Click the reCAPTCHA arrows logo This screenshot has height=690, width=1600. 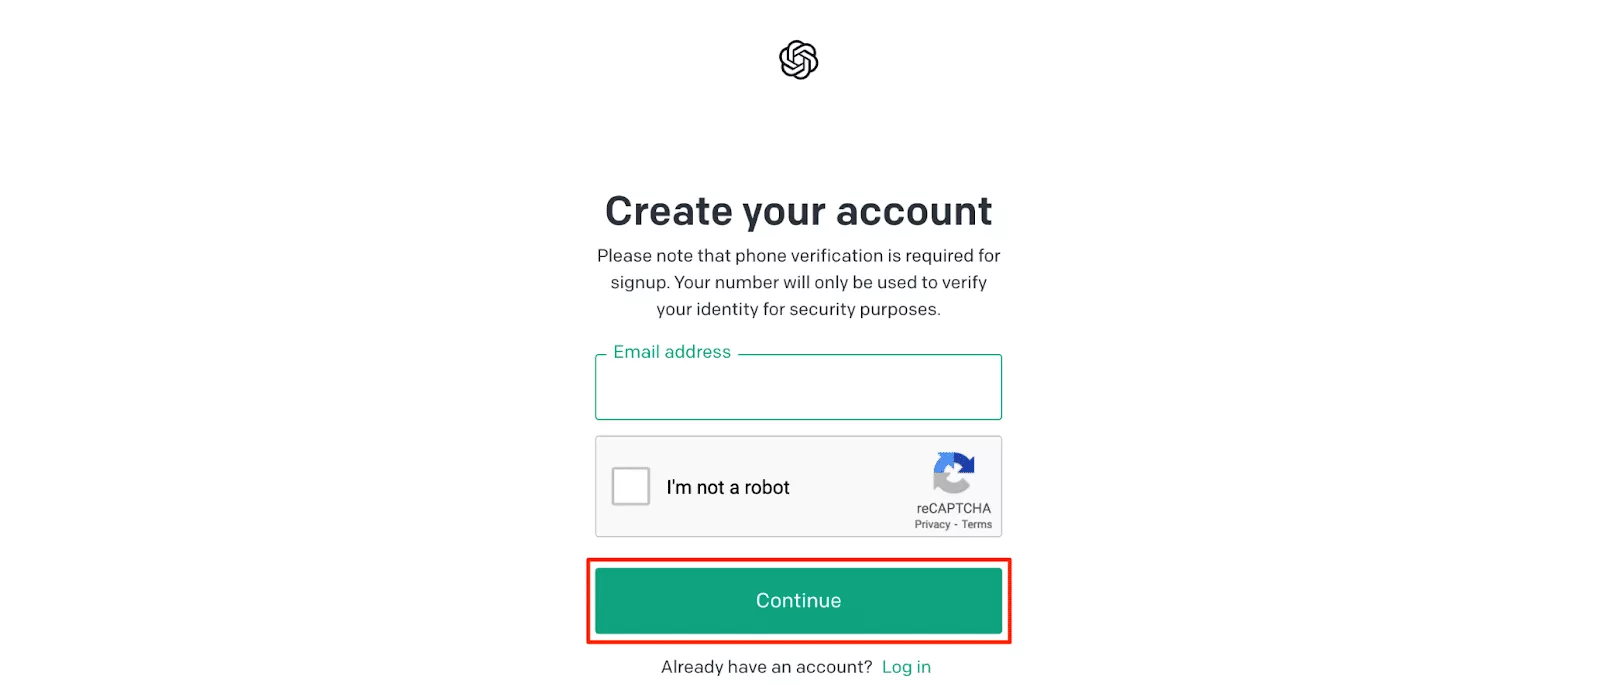click(953, 473)
